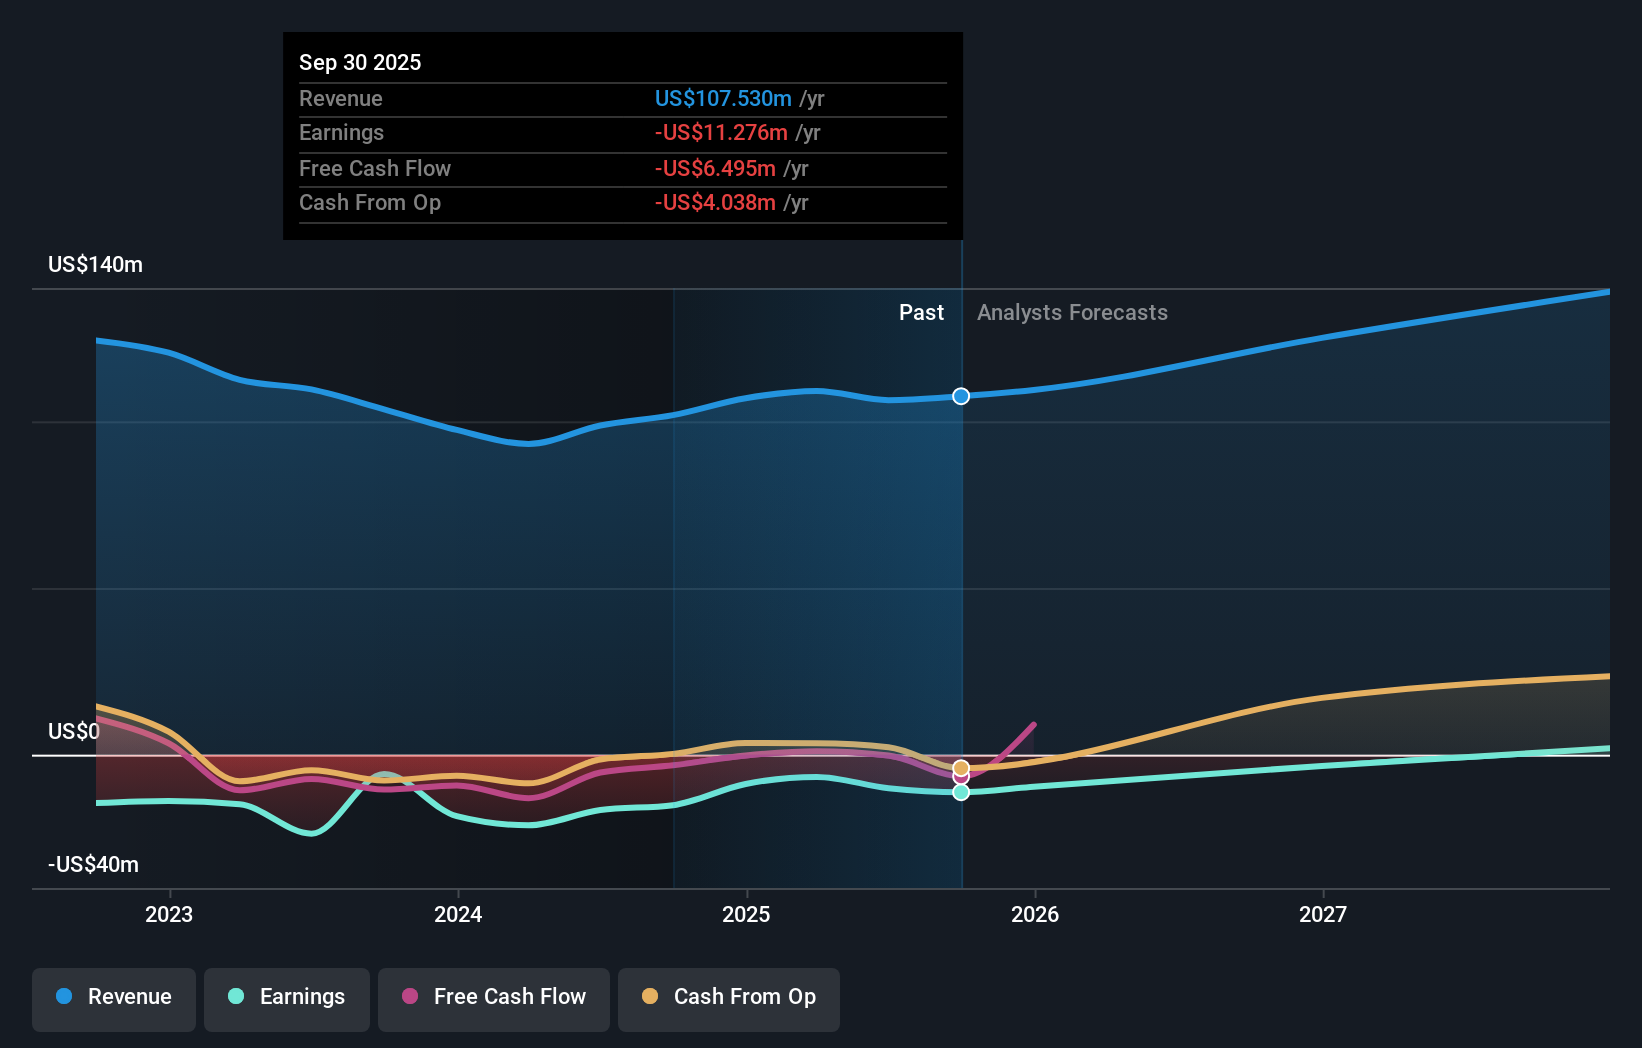Image resolution: width=1642 pixels, height=1048 pixels.
Task: Expand the Sep 30 2025 tooltip header
Action: pos(360,62)
